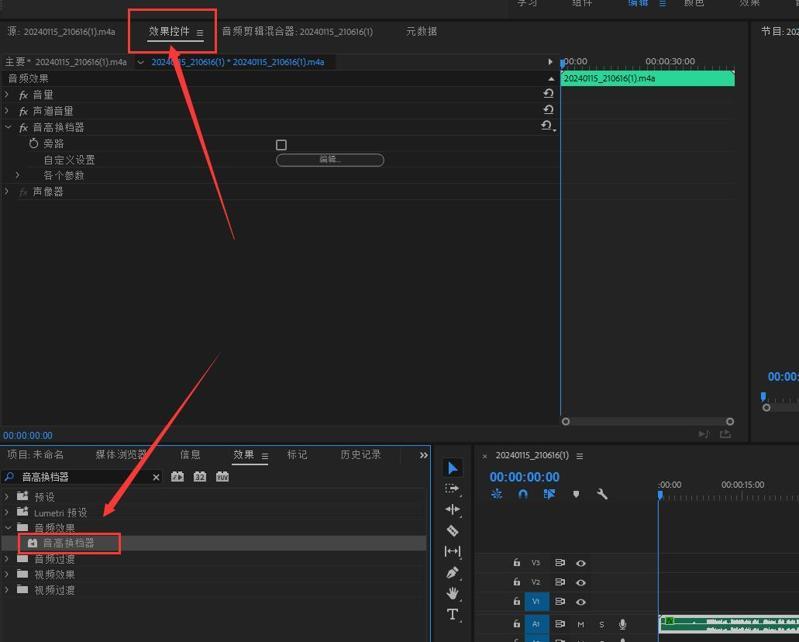Toggle V3 track output eye

point(580,563)
